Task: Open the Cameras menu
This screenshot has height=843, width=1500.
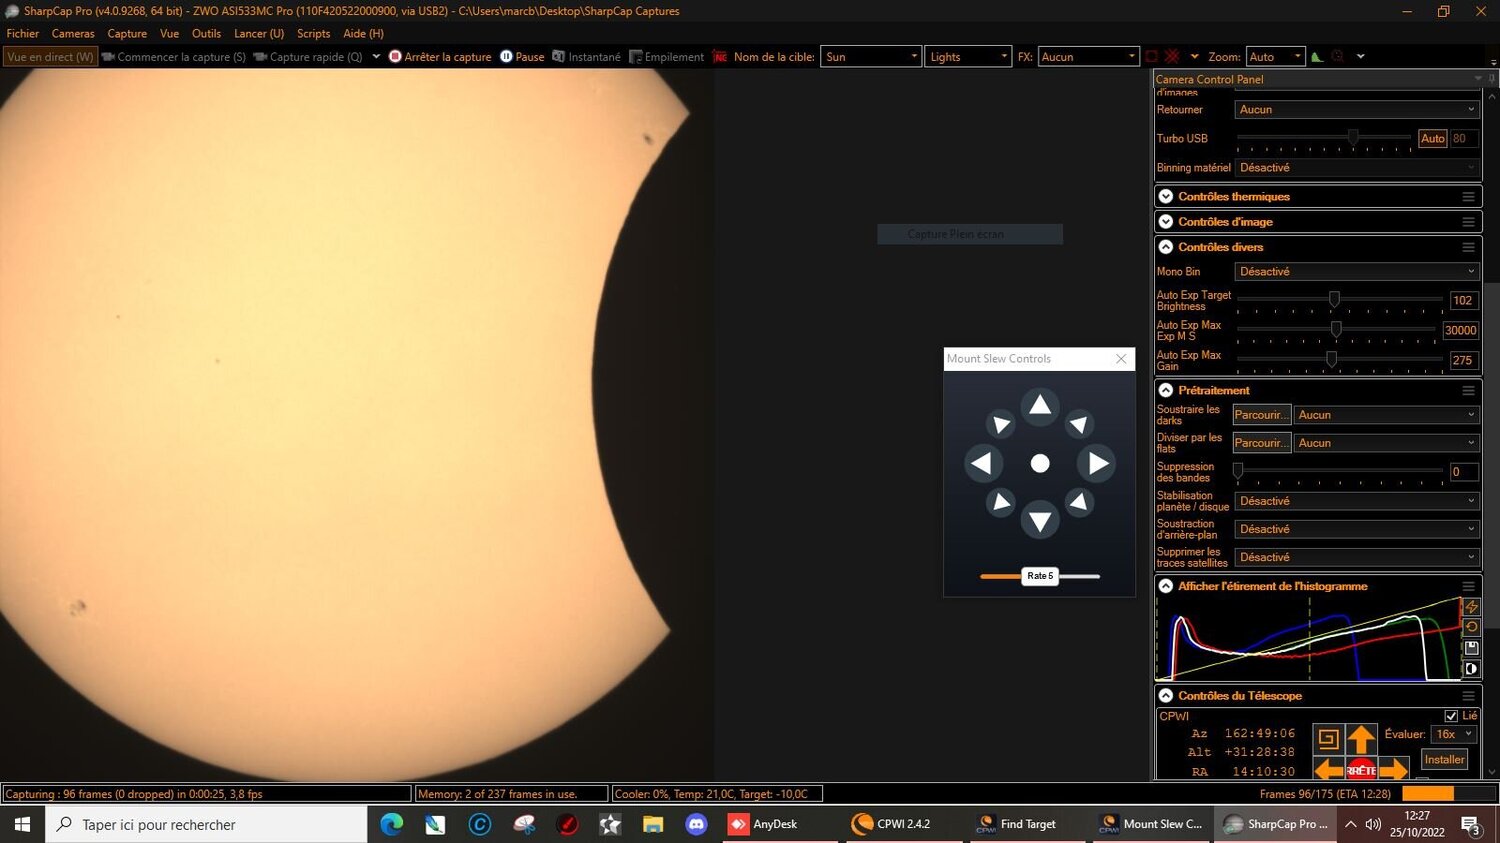Action: tap(73, 33)
